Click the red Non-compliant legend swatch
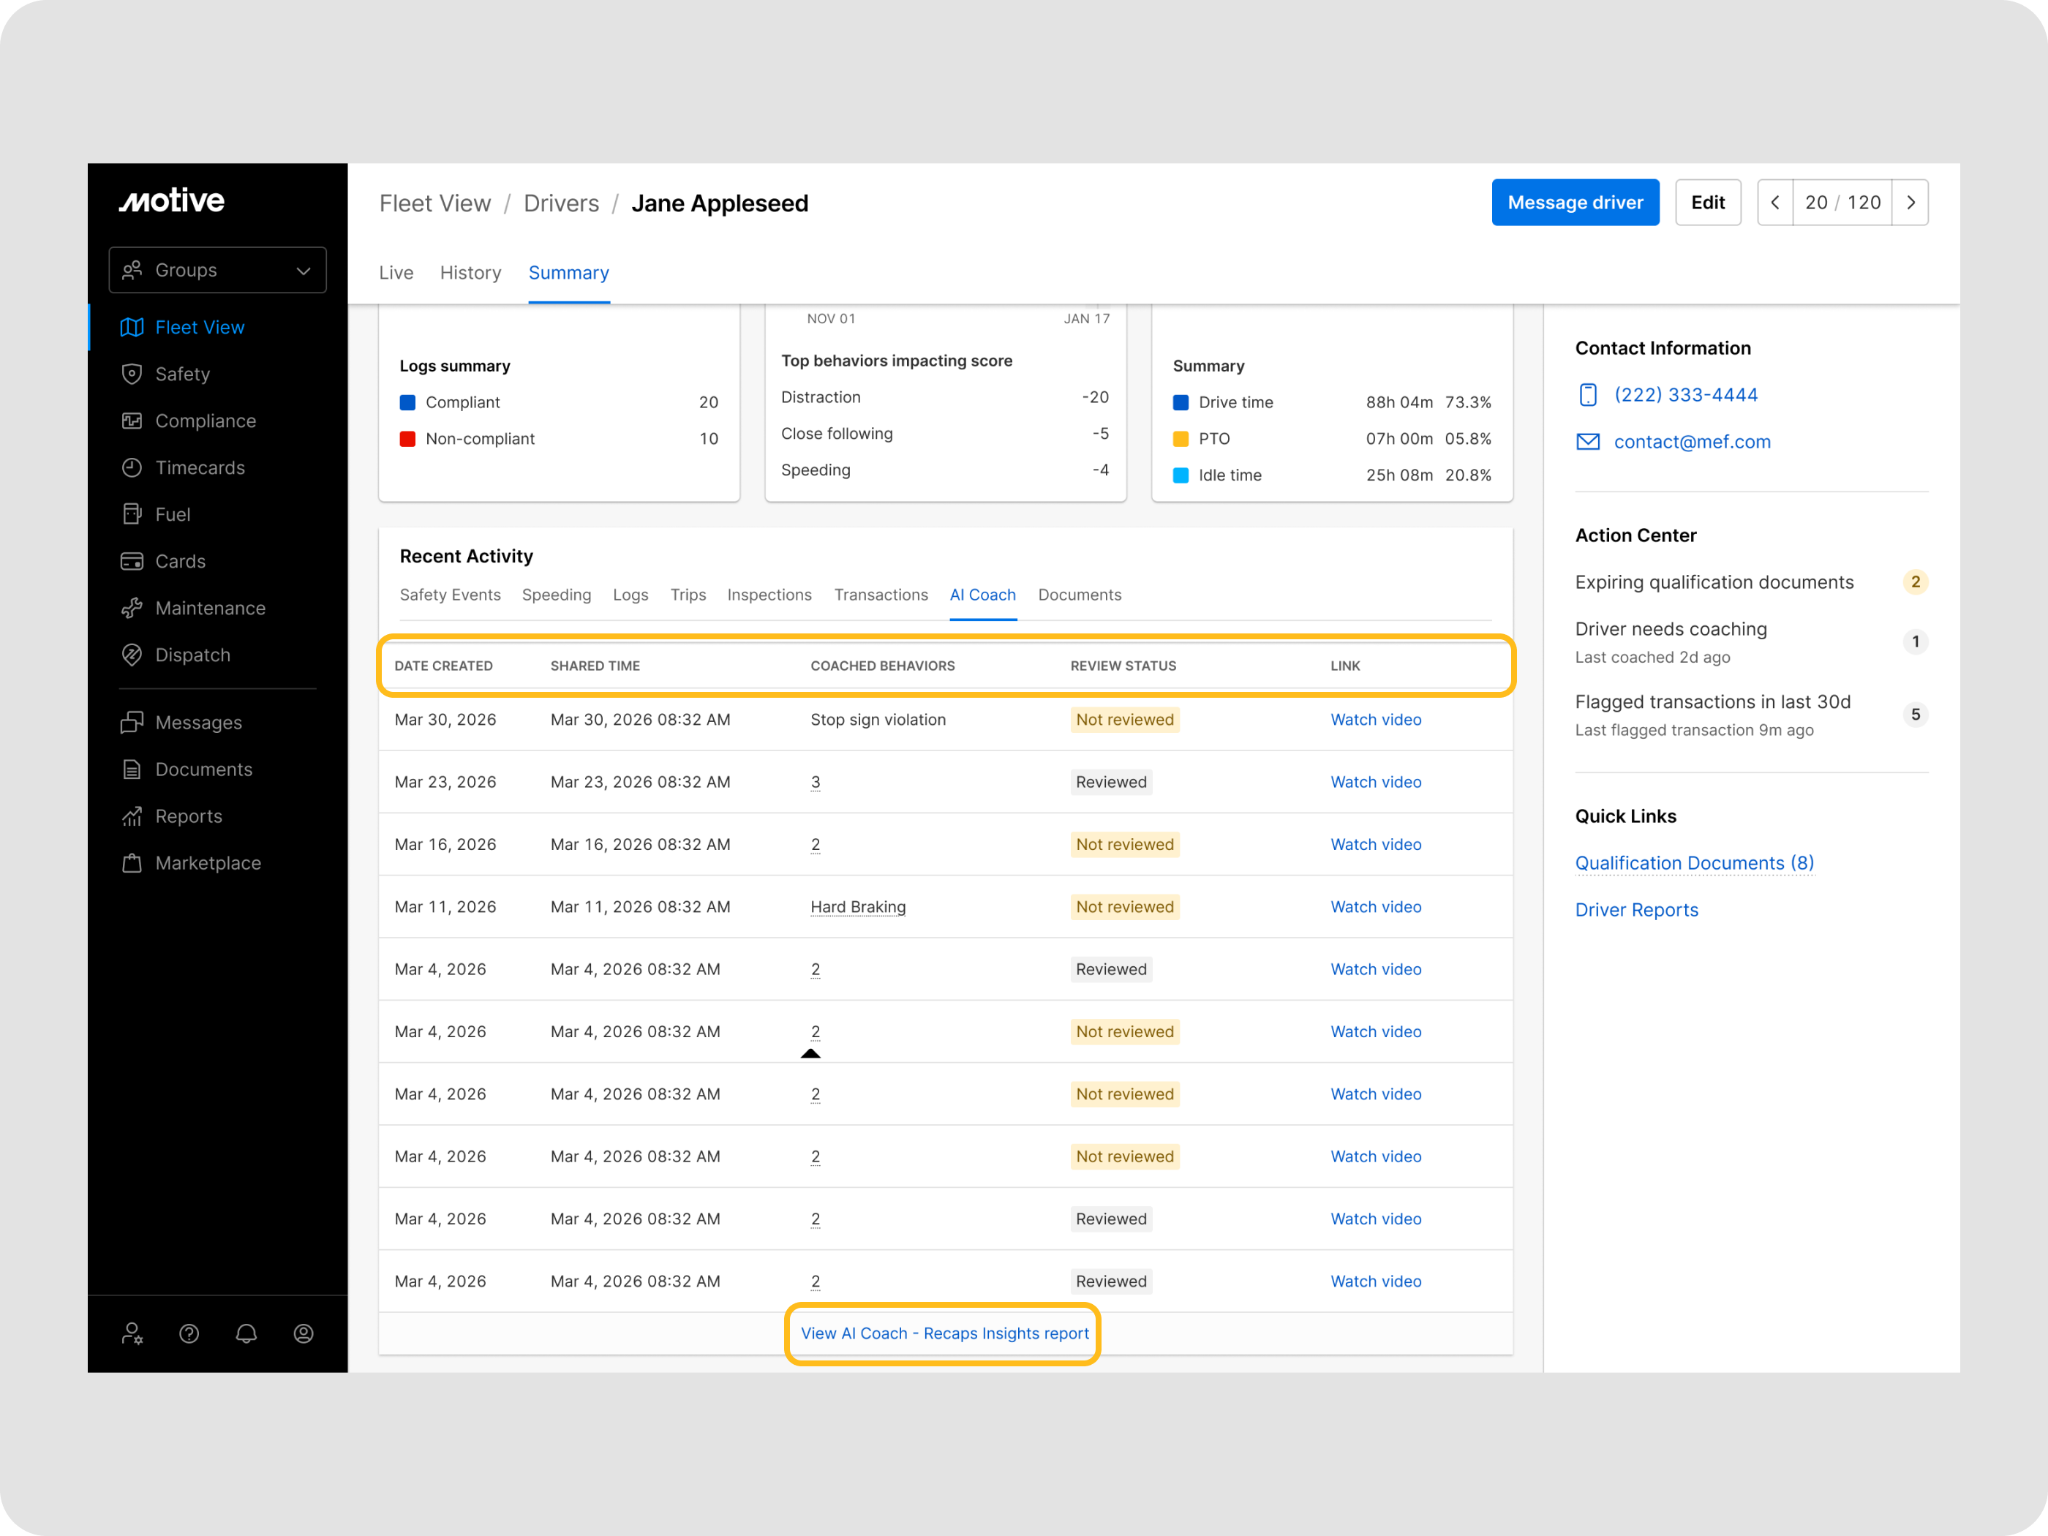This screenshot has height=1536, width=2048. (408, 439)
